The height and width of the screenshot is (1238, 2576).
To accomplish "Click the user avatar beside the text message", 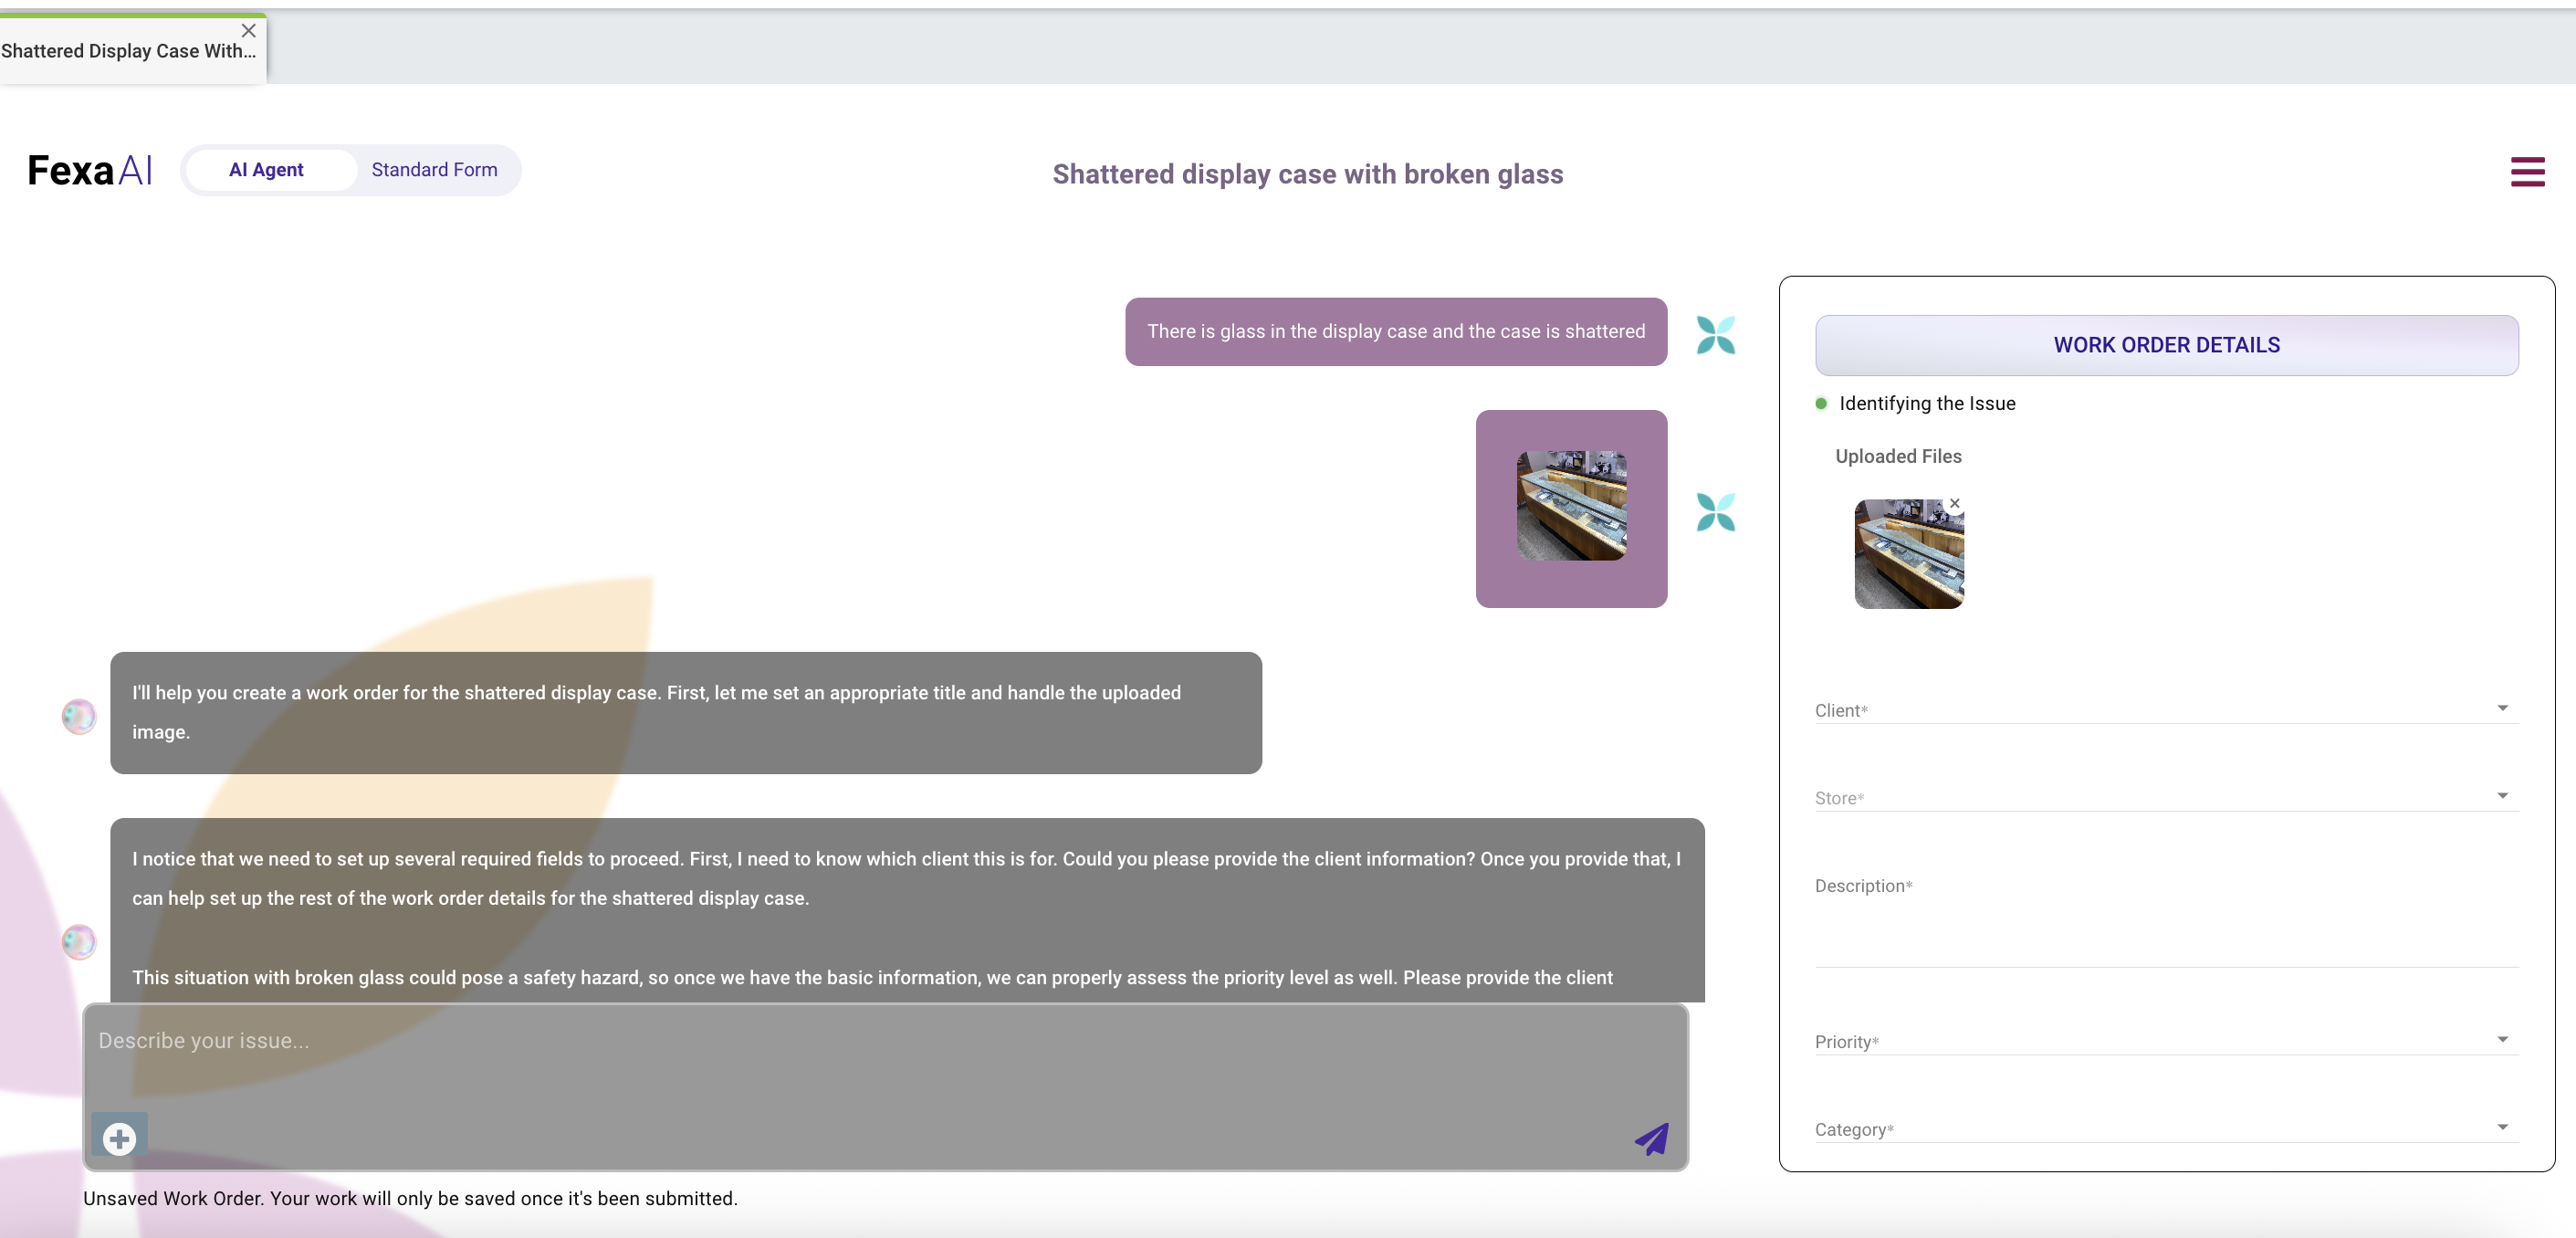I will (x=1715, y=335).
